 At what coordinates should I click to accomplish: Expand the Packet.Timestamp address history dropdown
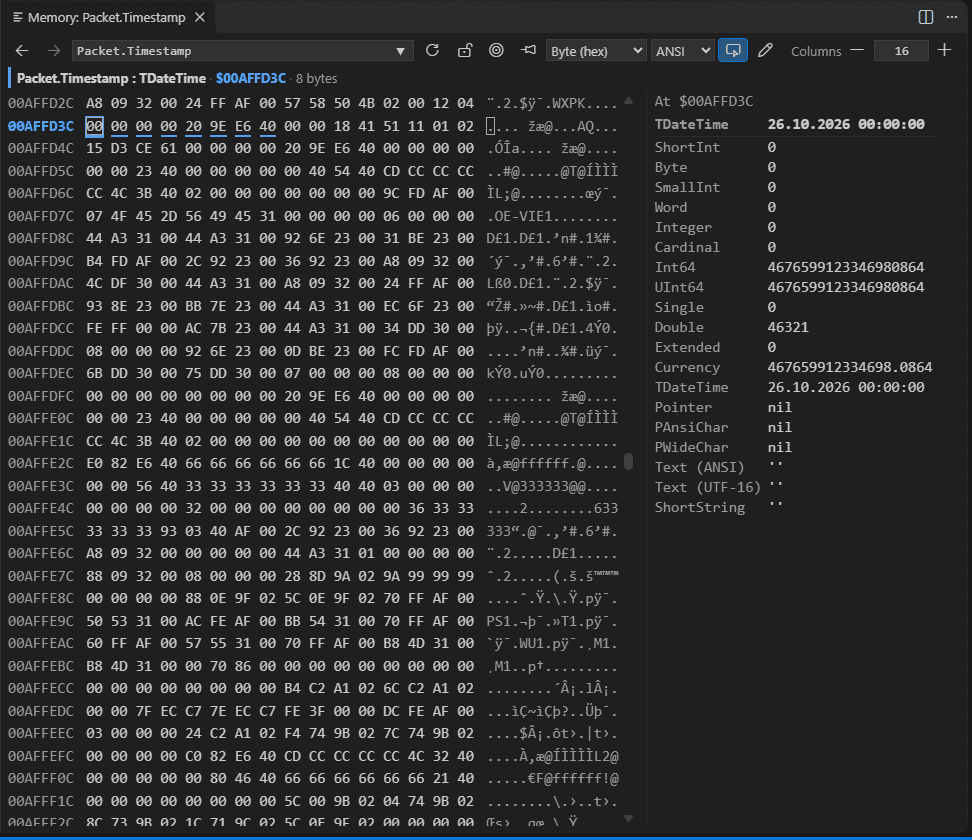click(x=400, y=51)
